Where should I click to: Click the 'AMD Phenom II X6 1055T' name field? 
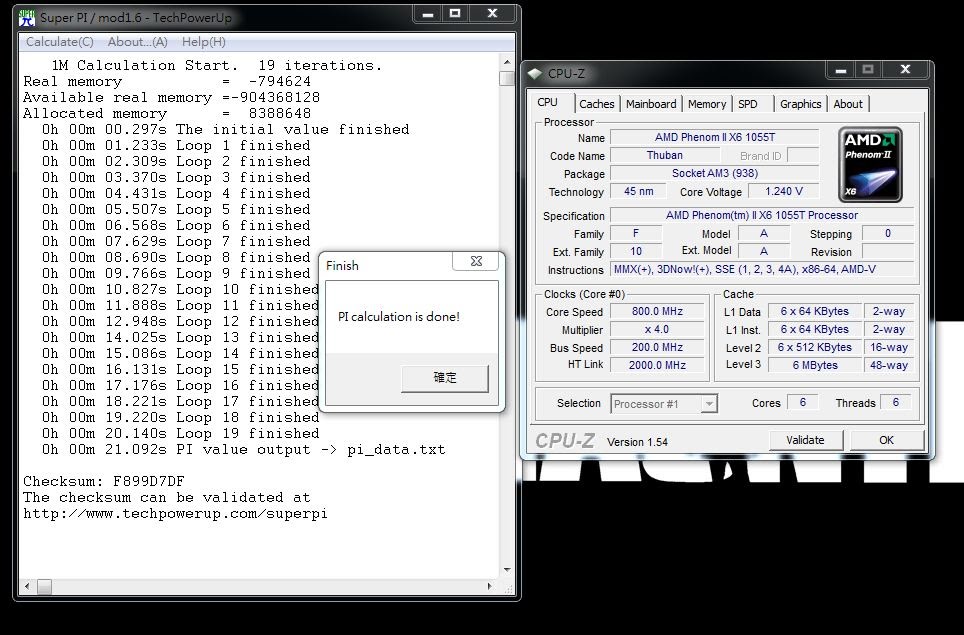714,138
